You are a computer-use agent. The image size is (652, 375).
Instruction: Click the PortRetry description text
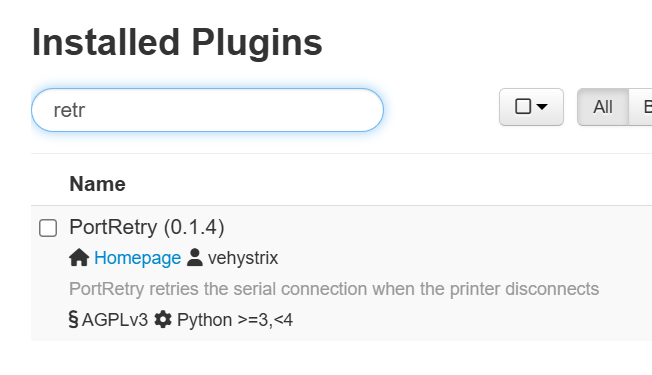coord(334,289)
